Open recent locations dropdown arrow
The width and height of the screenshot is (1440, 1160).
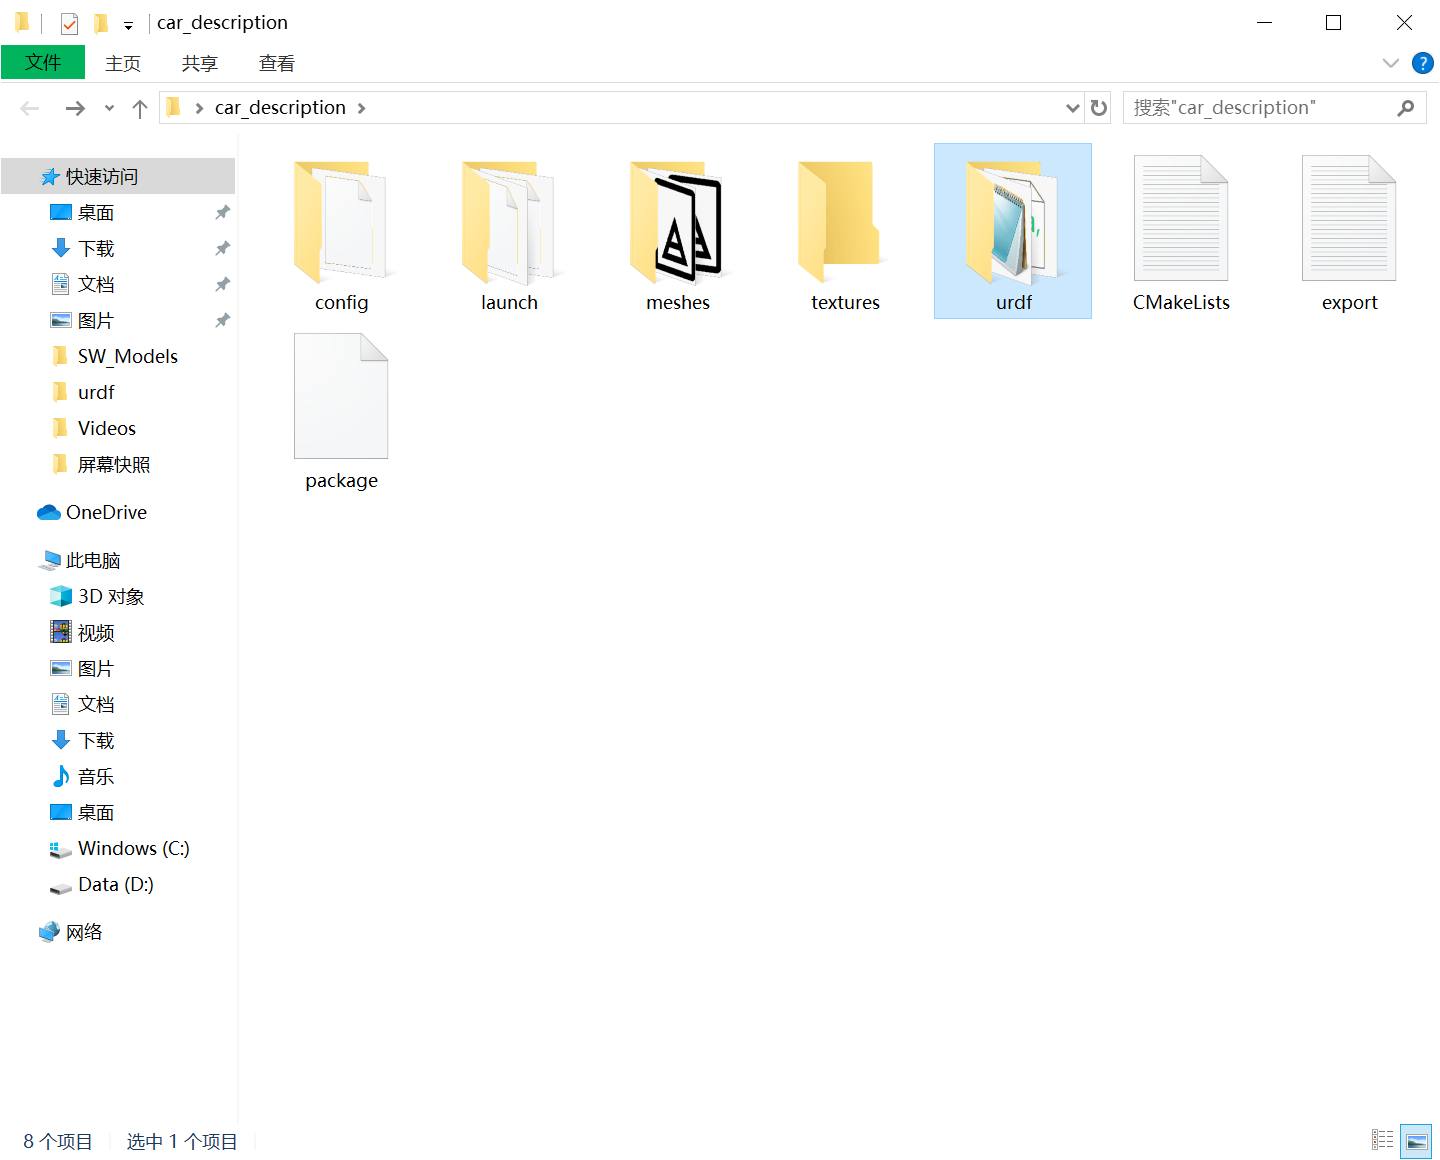coord(109,108)
